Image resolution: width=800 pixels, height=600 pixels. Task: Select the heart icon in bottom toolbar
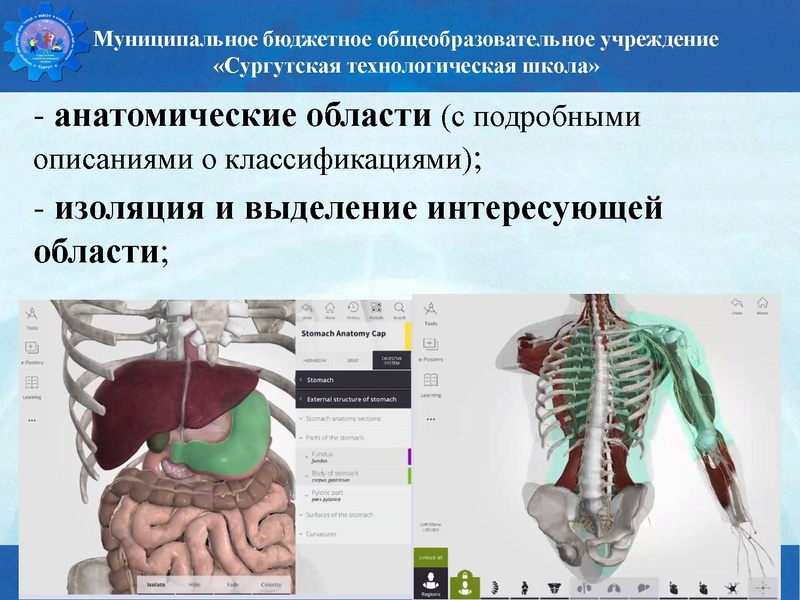click(671, 586)
